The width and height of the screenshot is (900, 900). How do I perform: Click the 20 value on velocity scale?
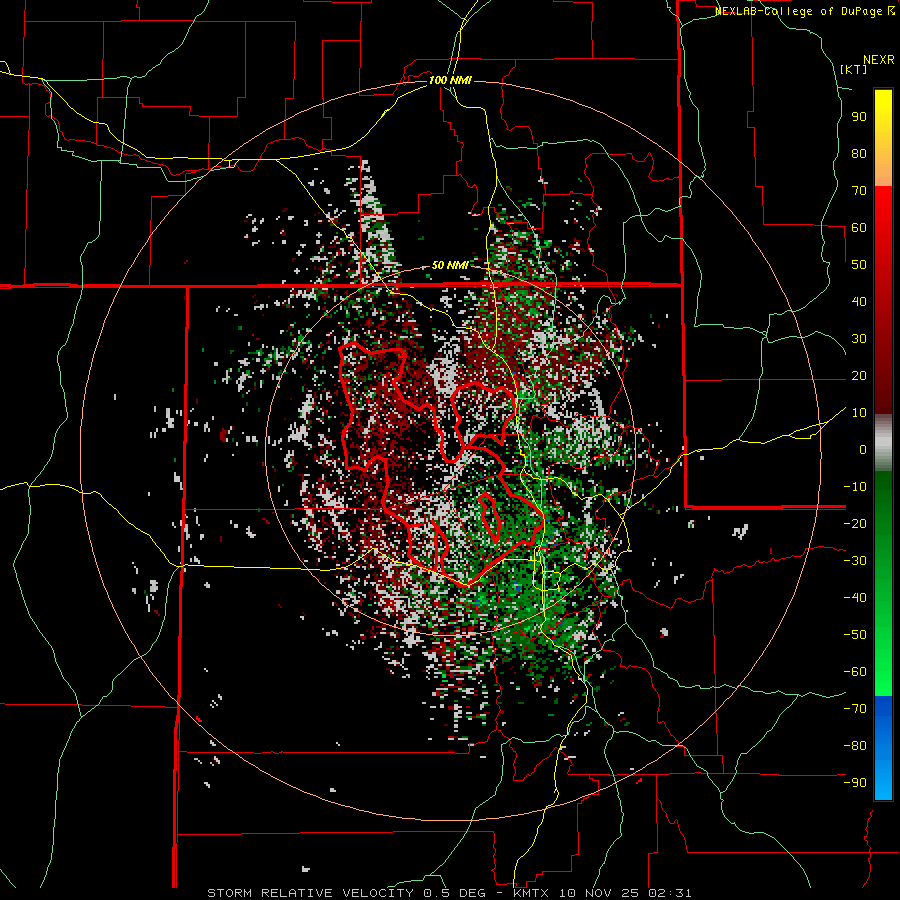point(859,375)
